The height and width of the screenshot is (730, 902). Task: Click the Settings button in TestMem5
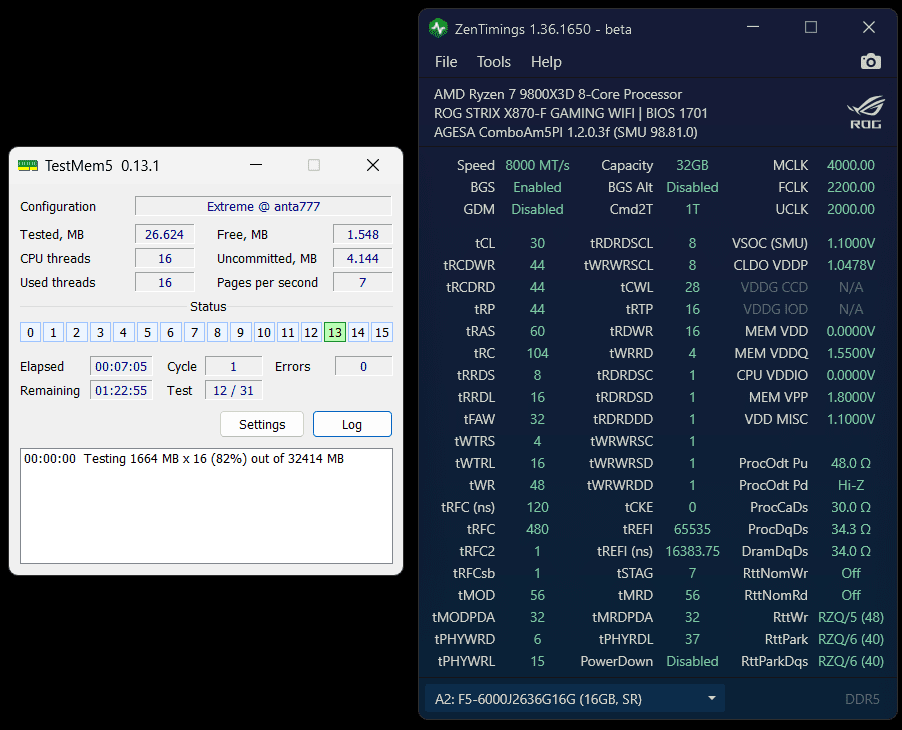[x=262, y=425]
